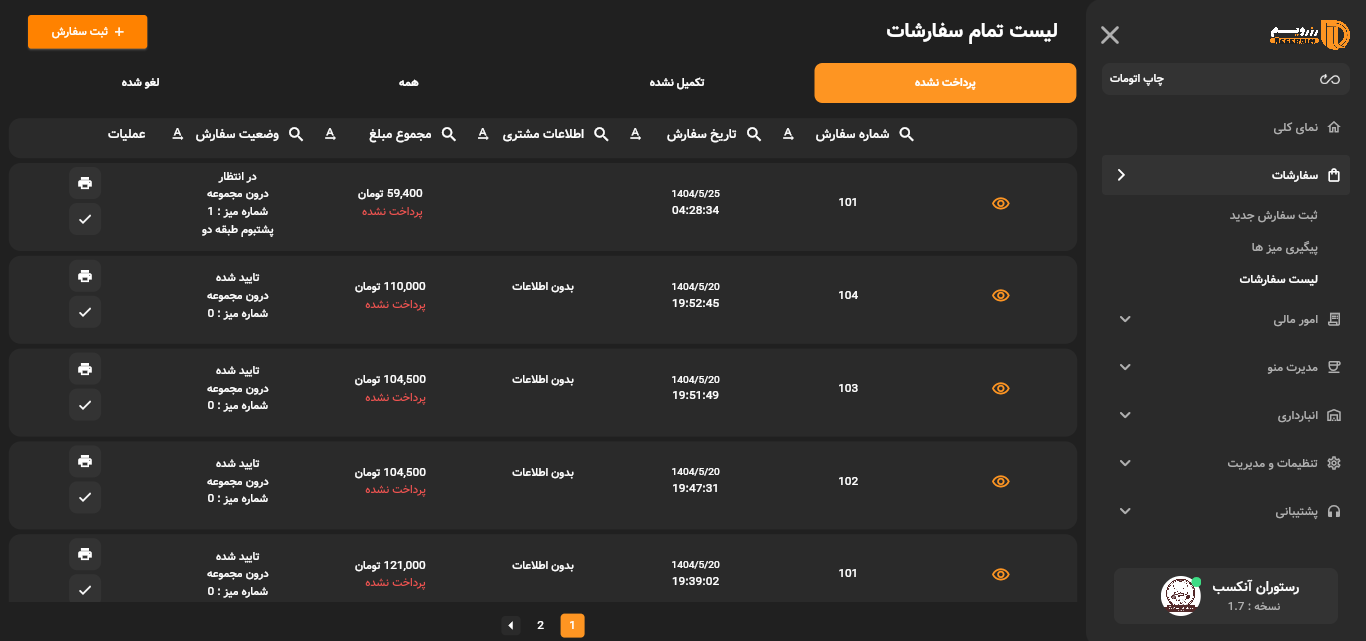The height and width of the screenshot is (641, 1366).
Task: Click printer icon for the 59,400 تومان order
Action: 85,183
